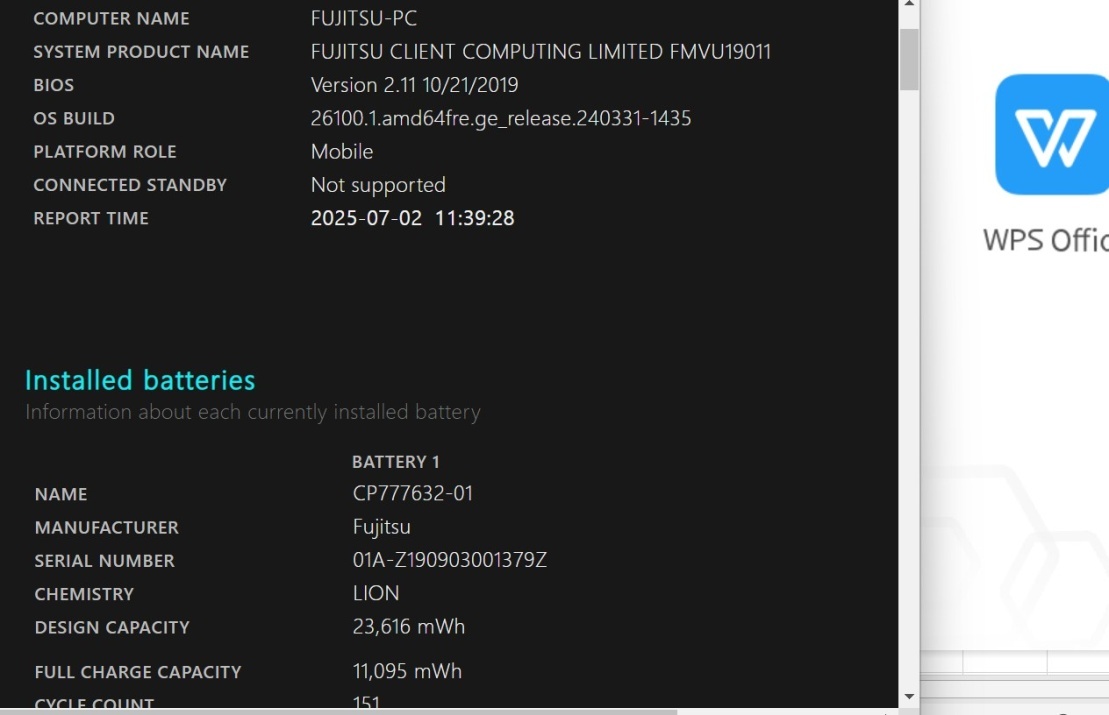The width and height of the screenshot is (1109, 715).
Task: Click the vertical scrollbar thumb
Action: (x=910, y=59)
